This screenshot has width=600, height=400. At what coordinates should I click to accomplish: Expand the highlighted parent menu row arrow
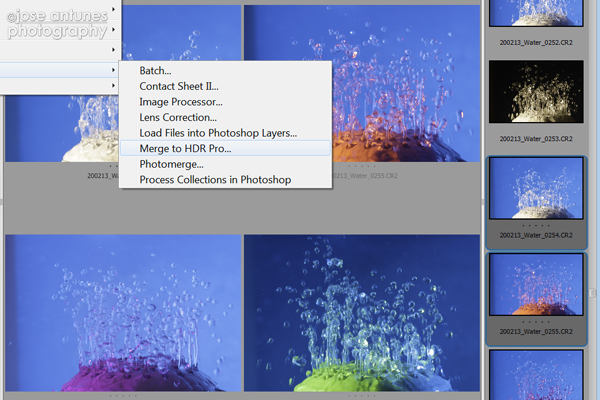tap(113, 70)
